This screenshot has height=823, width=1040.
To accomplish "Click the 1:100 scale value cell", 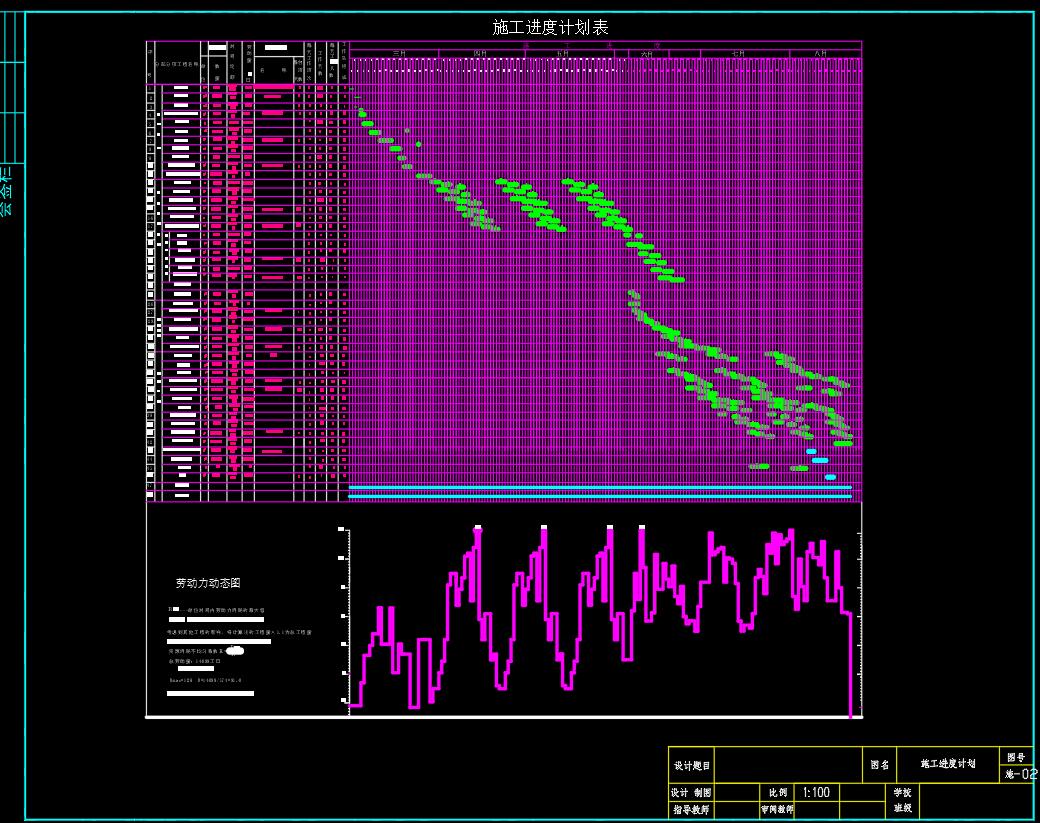I will [816, 792].
